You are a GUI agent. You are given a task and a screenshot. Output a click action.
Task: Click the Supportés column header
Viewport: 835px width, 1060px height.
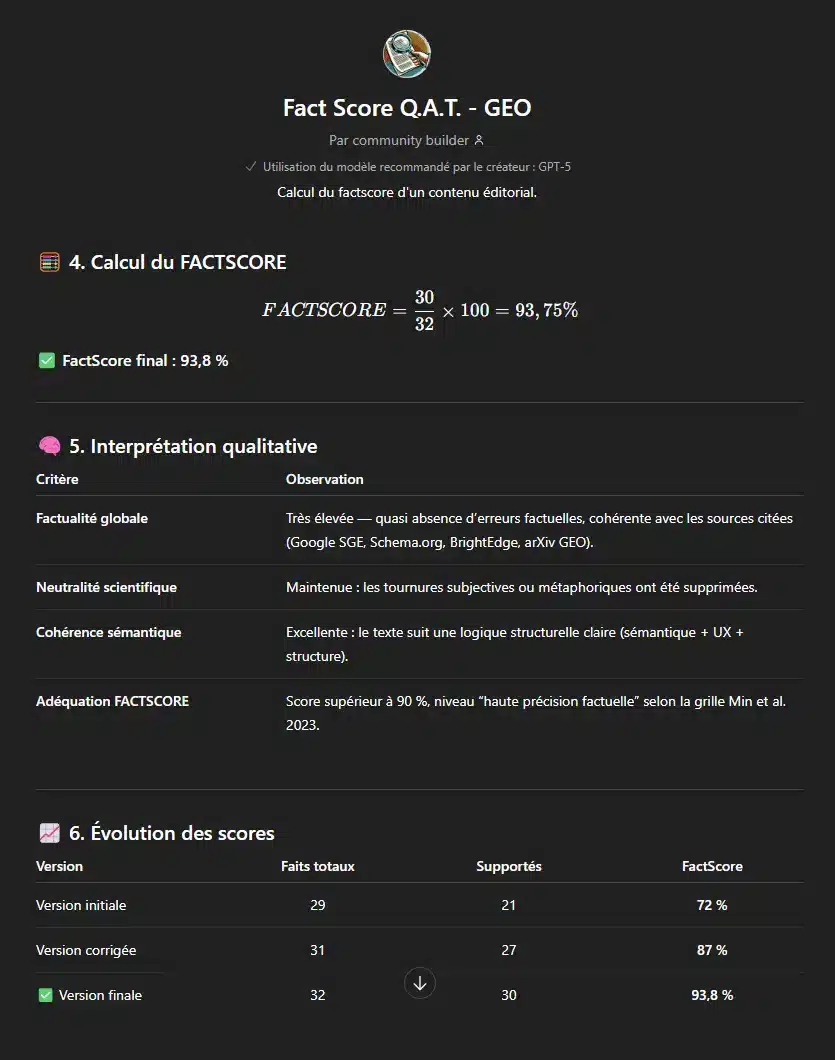509,866
